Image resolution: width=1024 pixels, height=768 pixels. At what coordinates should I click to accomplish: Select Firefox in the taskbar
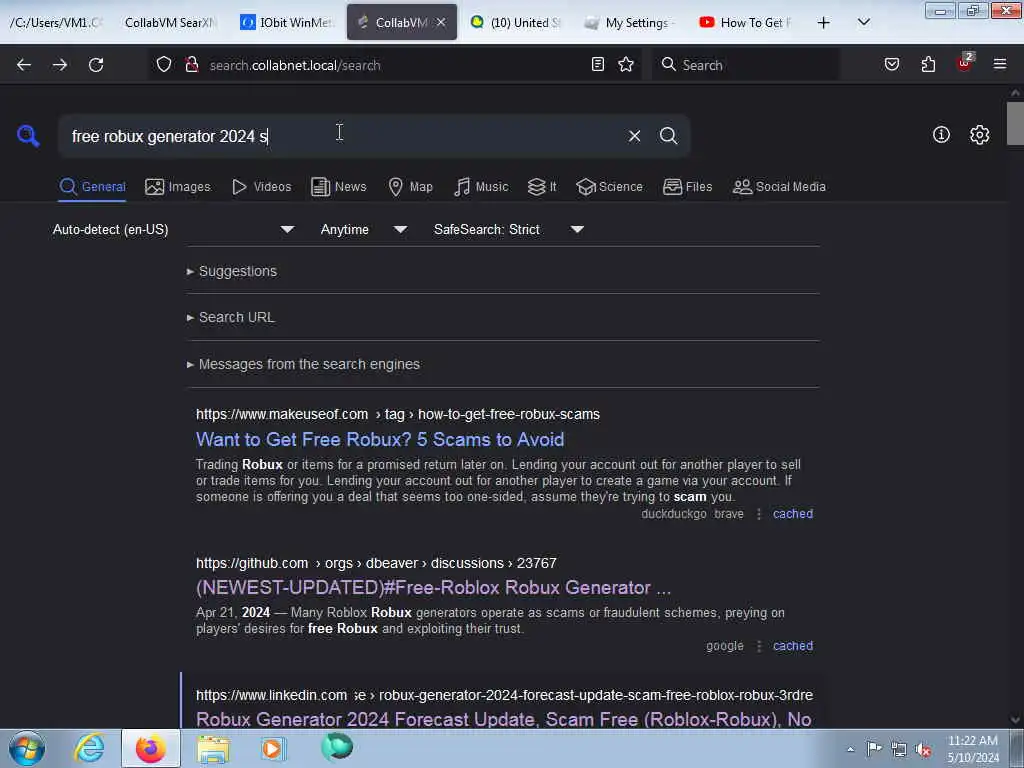(x=150, y=748)
